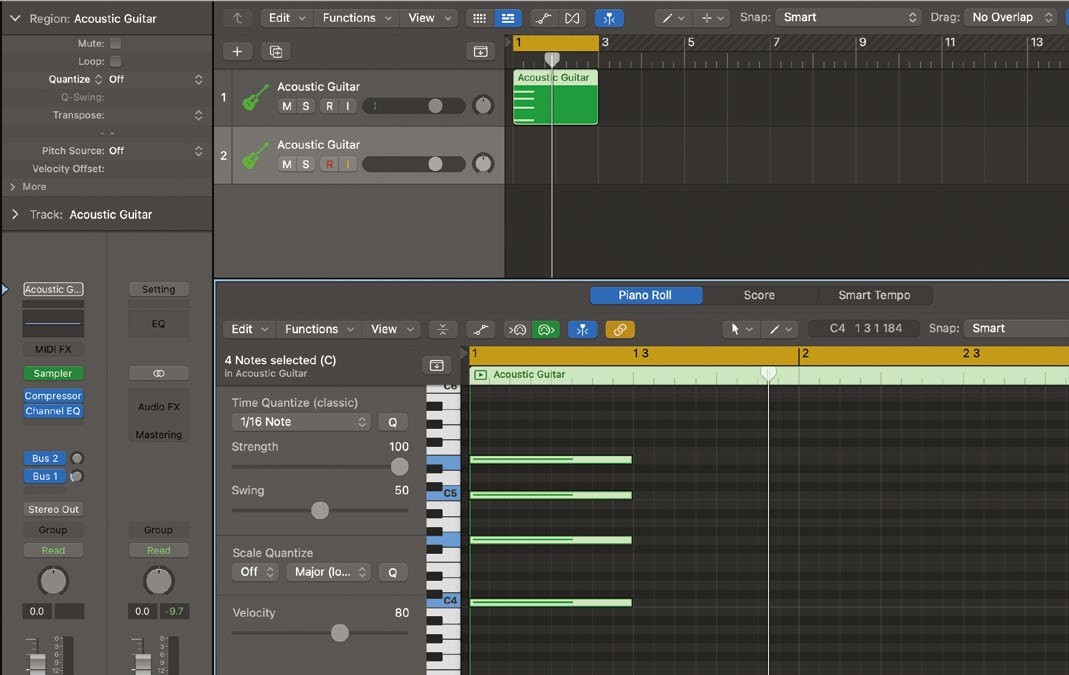1069x675 pixels.
Task: Click the green guitar icon on track 1
Action: 256,97
